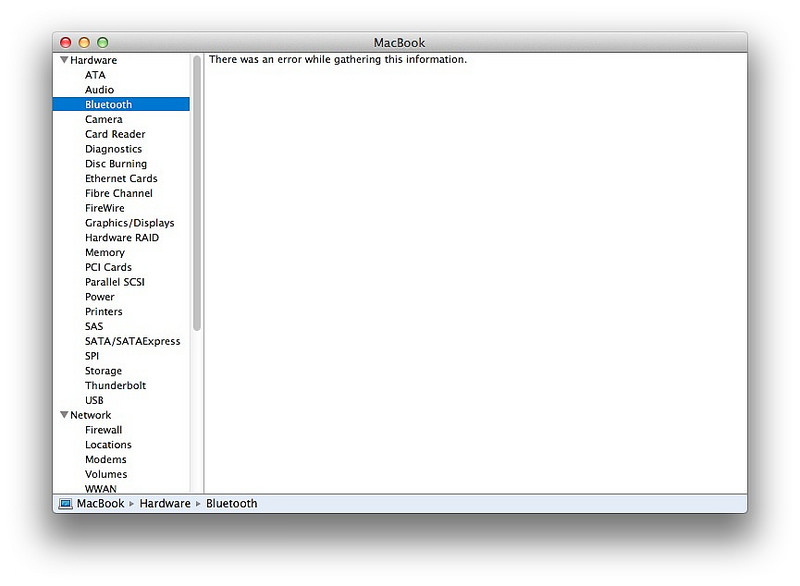Image resolution: width=800 pixels, height=586 pixels.
Task: Open the FireWire entry
Action: pos(105,208)
